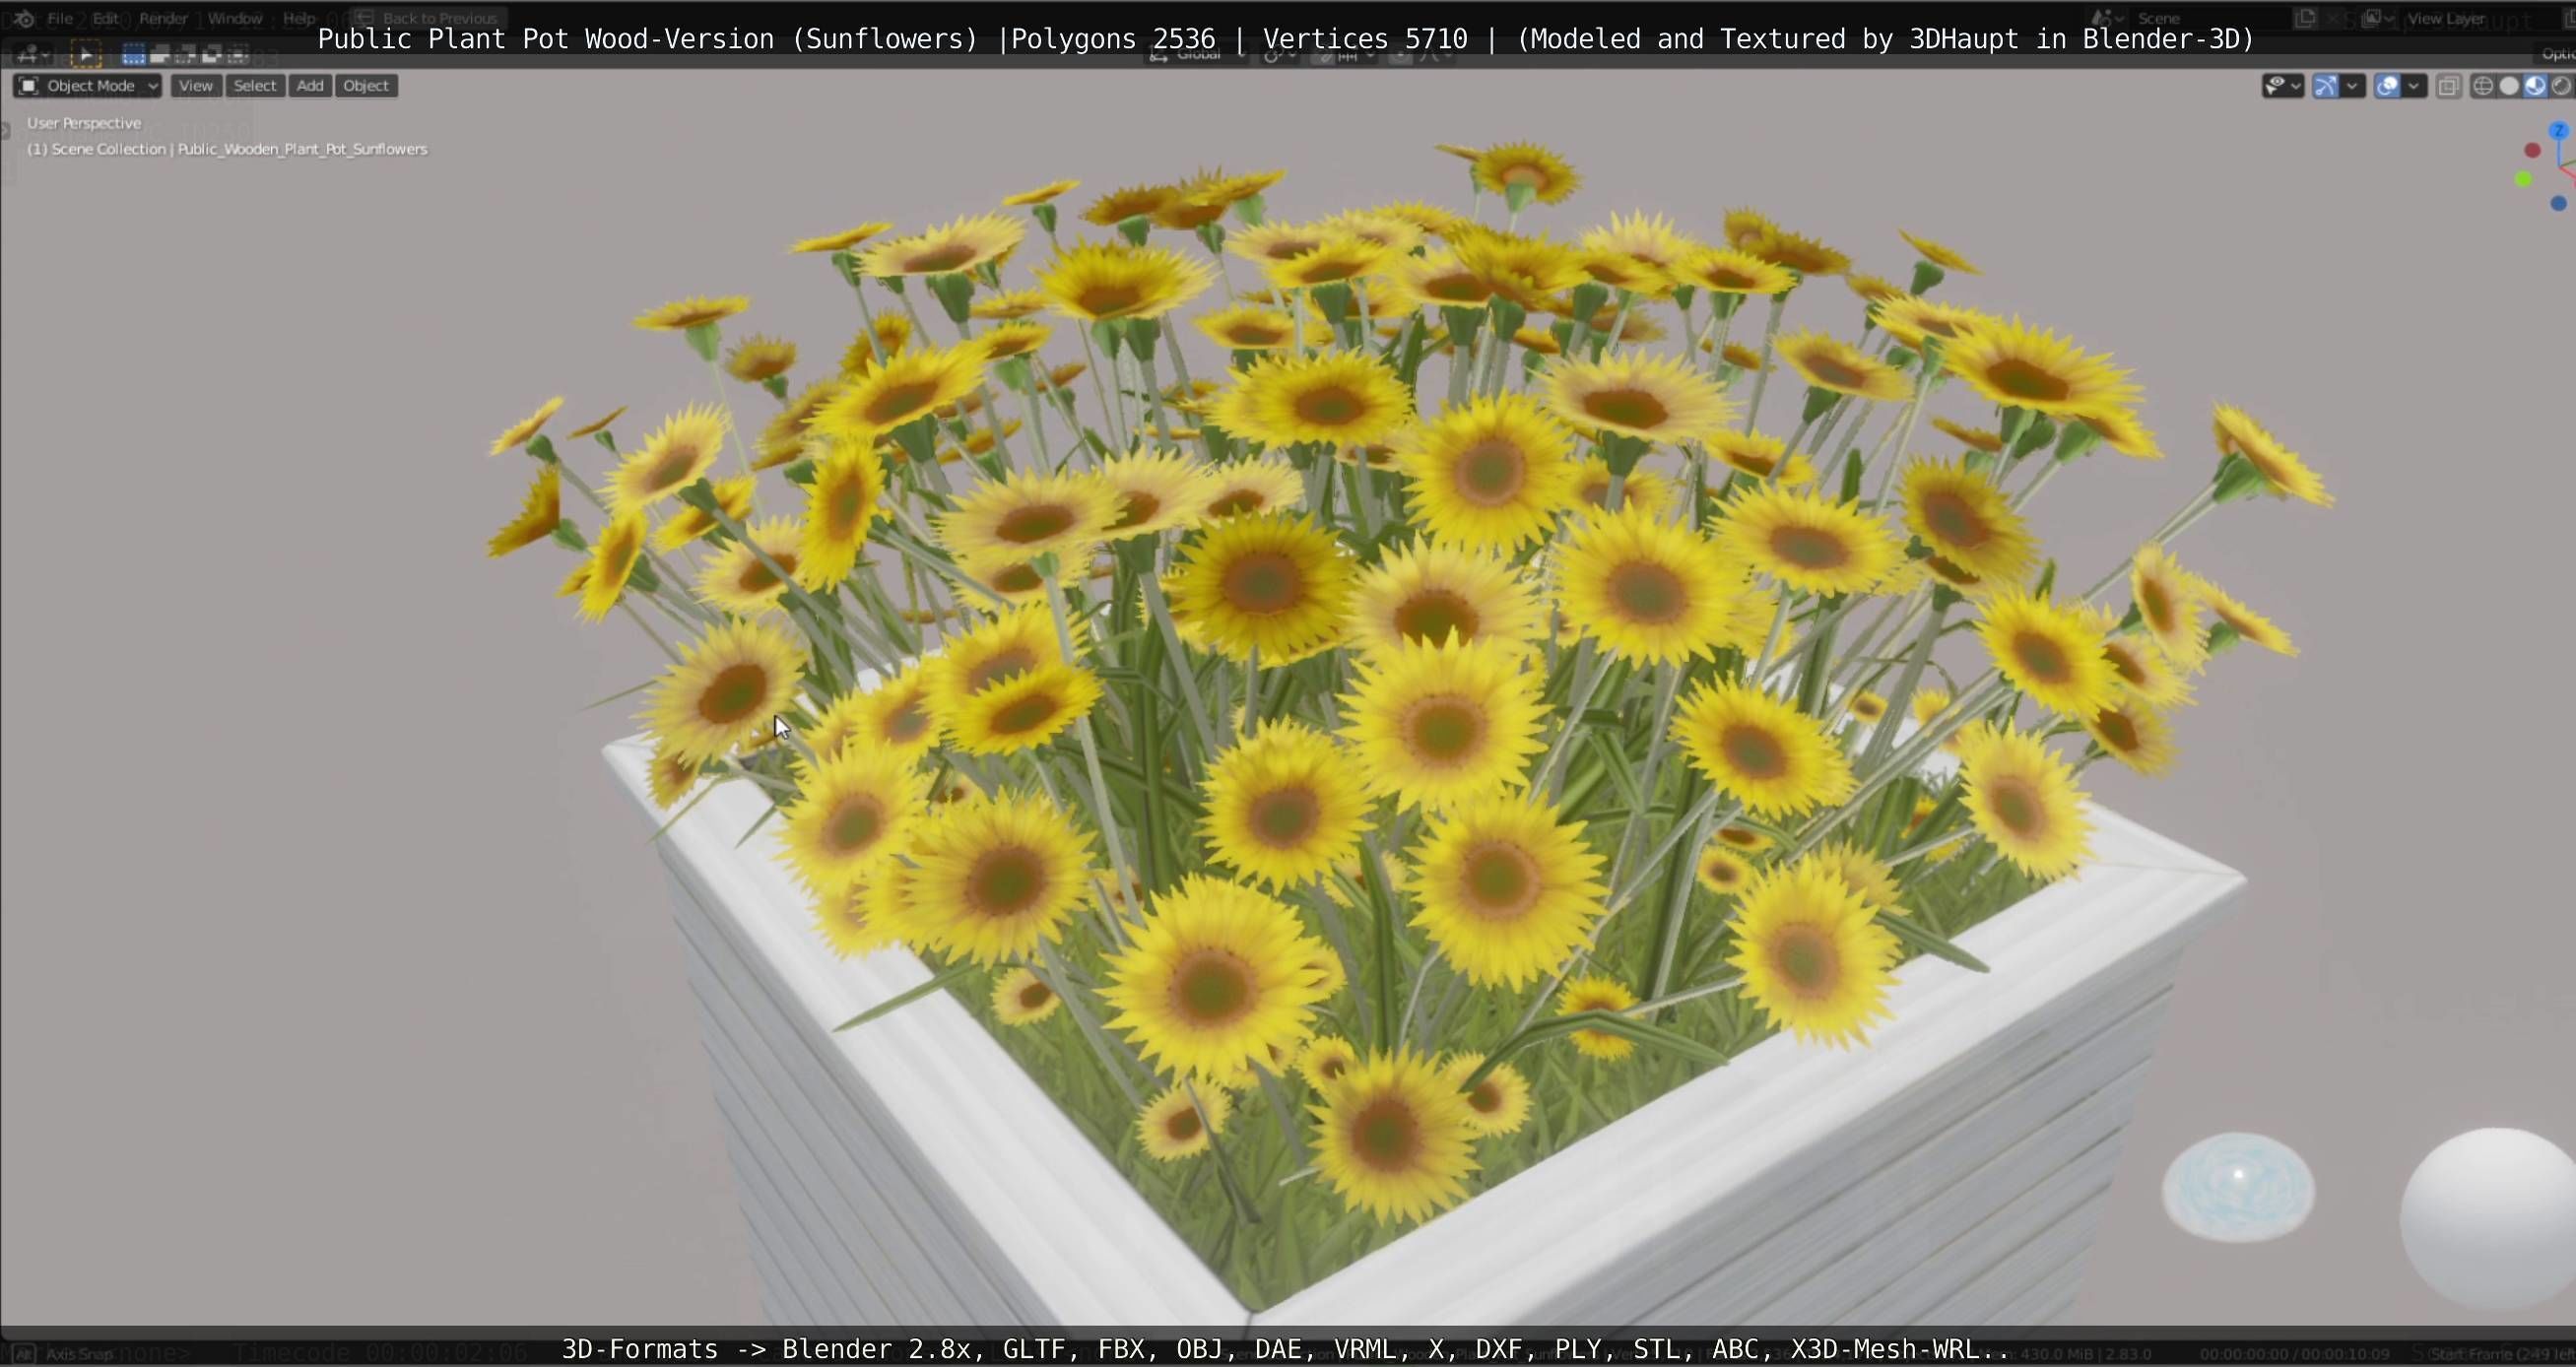Switch to Wireframe shading
Viewport: 2576px width, 1367px height.
(x=2483, y=86)
